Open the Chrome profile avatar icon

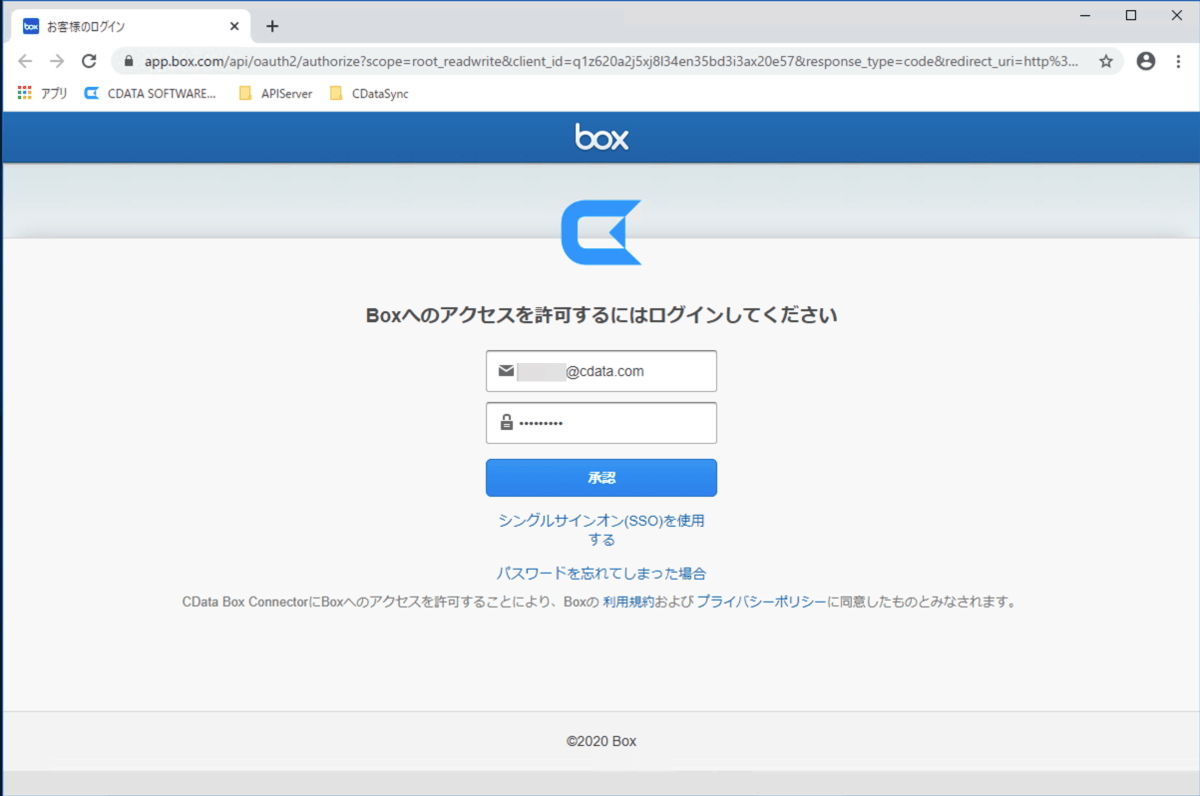coord(1146,61)
